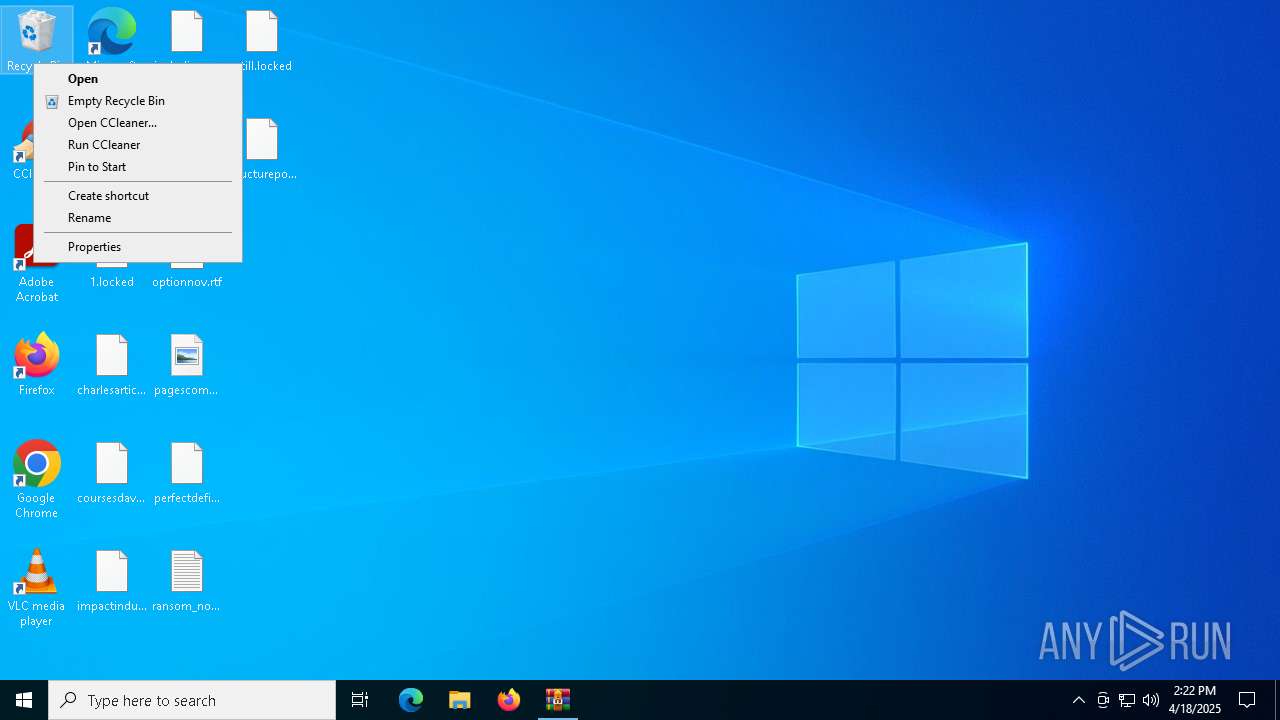This screenshot has width=1280, height=720.
Task: Open the clock showing 2:22 PM
Action: coord(1195,700)
